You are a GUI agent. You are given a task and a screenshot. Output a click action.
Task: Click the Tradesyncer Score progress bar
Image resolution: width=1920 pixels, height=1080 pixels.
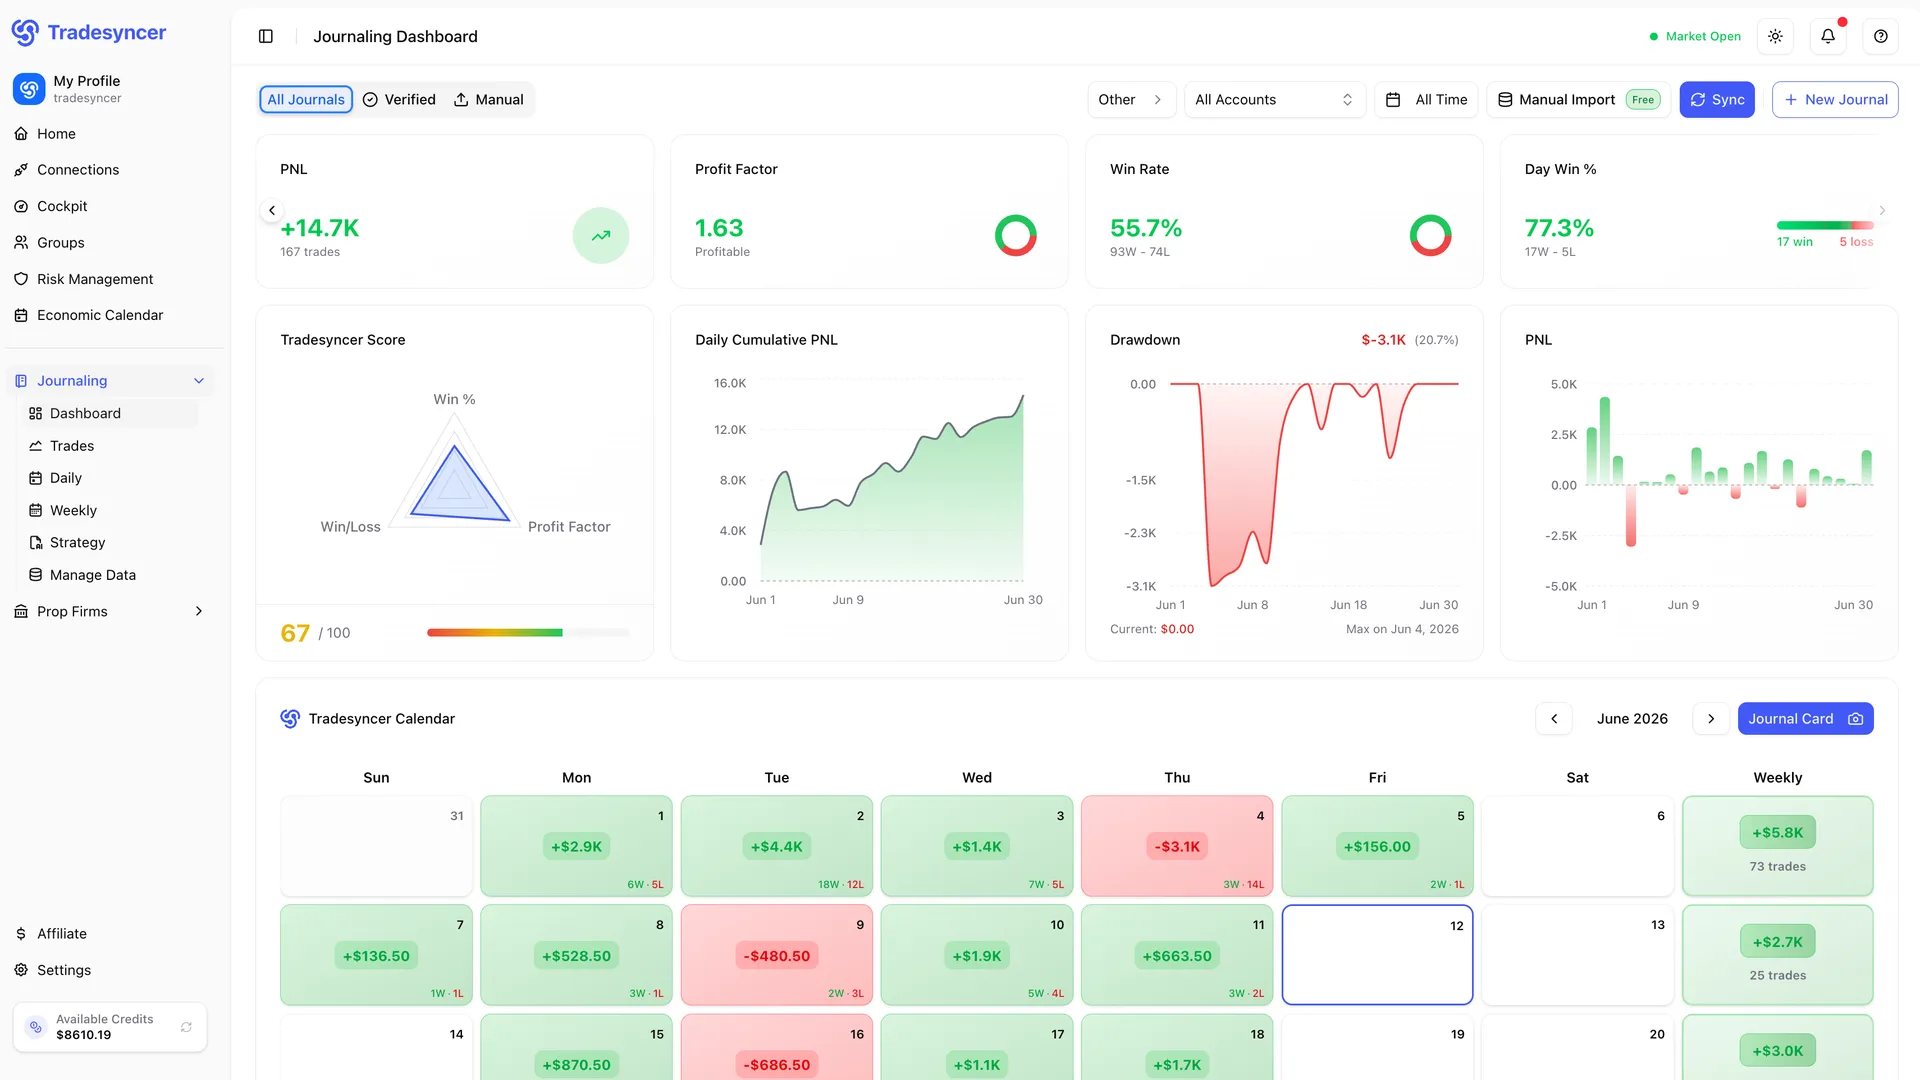528,633
